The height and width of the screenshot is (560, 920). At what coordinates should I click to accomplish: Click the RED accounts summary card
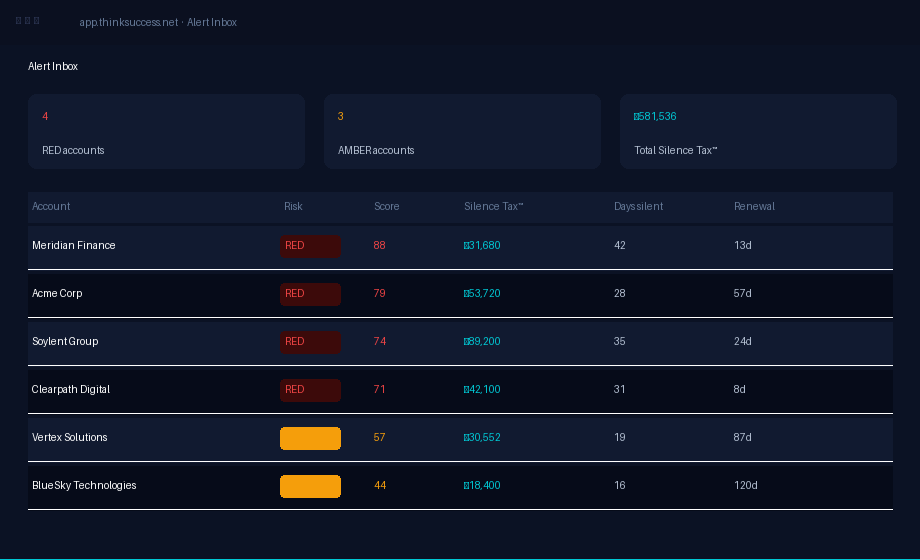tap(167, 131)
